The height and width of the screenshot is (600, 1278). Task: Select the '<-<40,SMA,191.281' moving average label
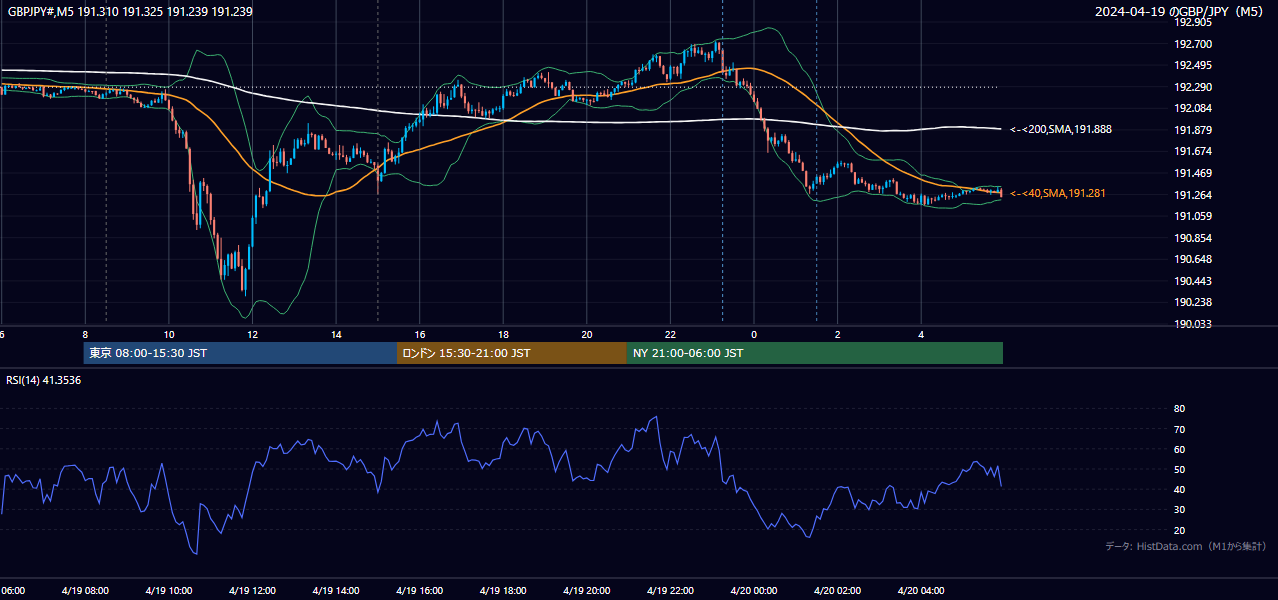[1058, 193]
